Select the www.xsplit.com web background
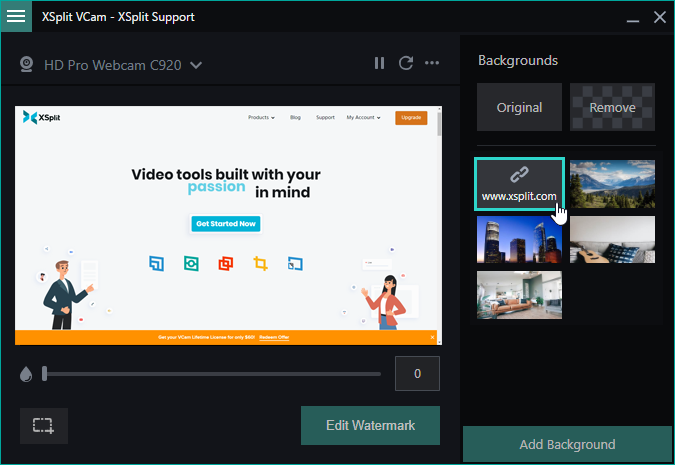675x465 pixels. (519, 184)
